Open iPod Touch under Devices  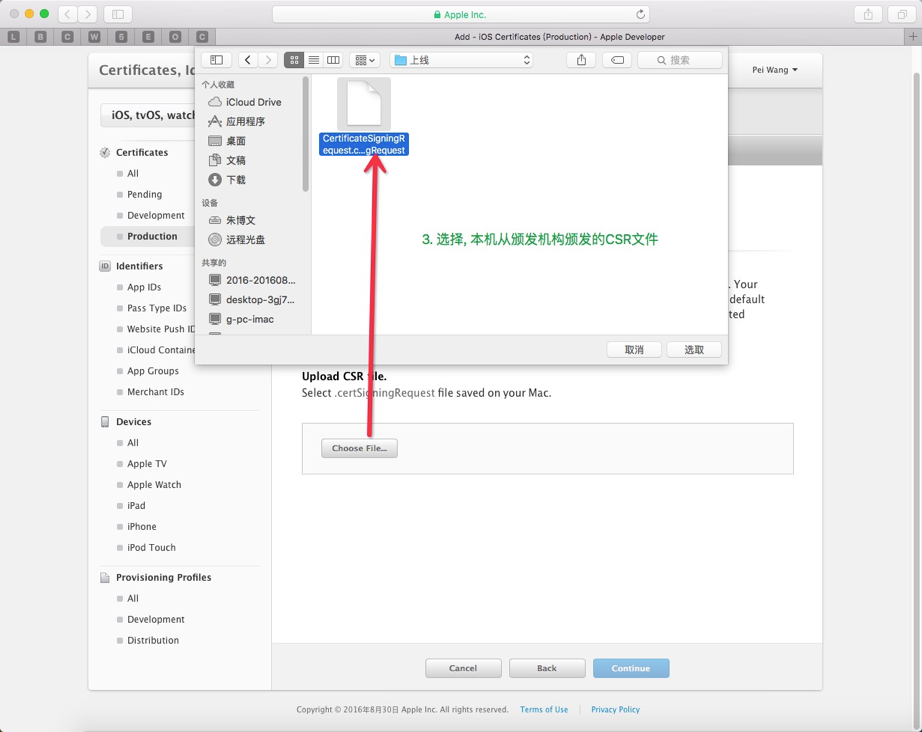click(x=151, y=547)
